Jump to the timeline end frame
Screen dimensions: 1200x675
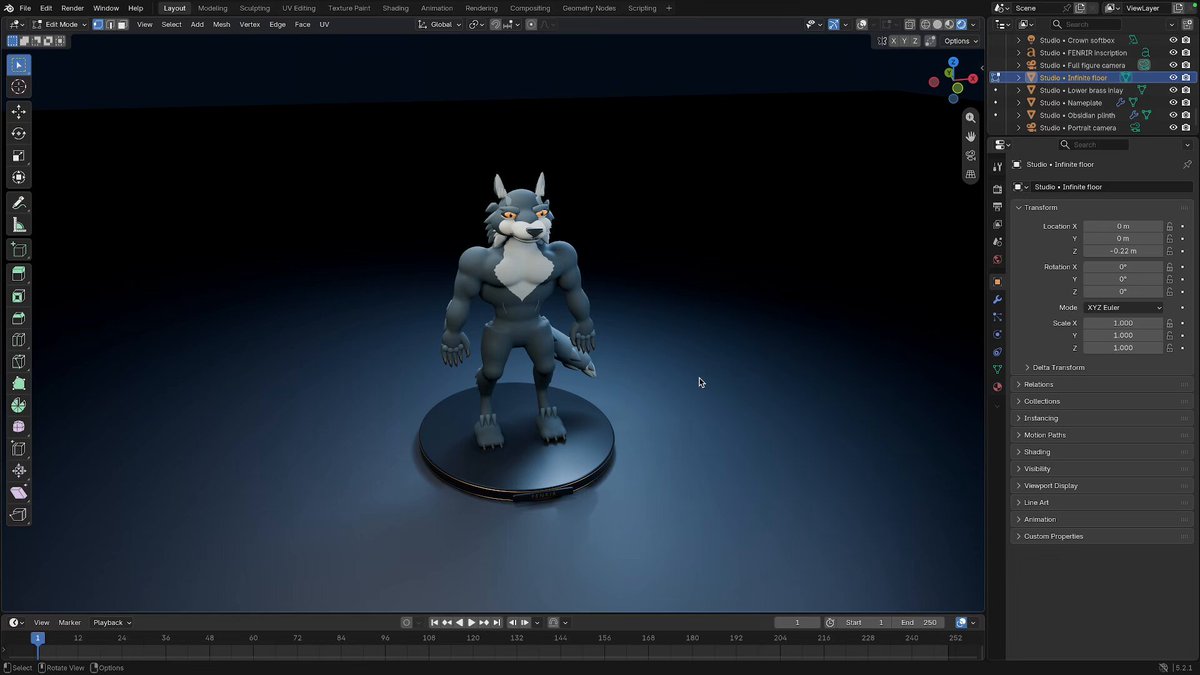point(496,622)
